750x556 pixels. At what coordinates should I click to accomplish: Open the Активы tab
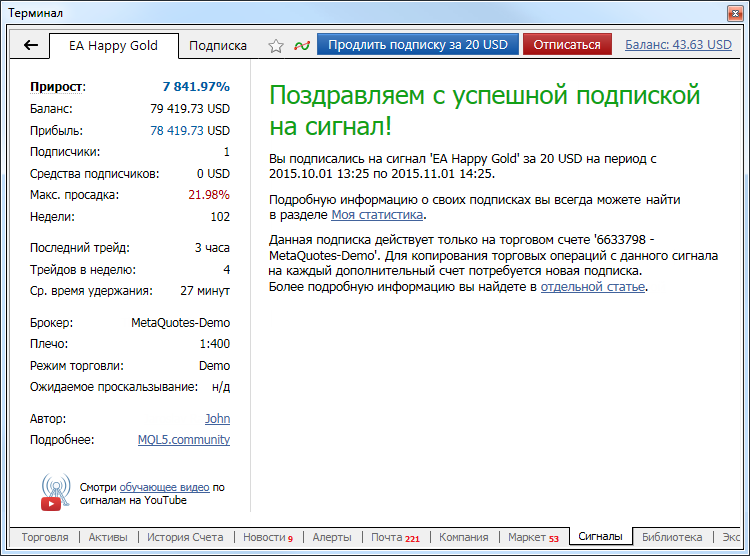click(108, 537)
